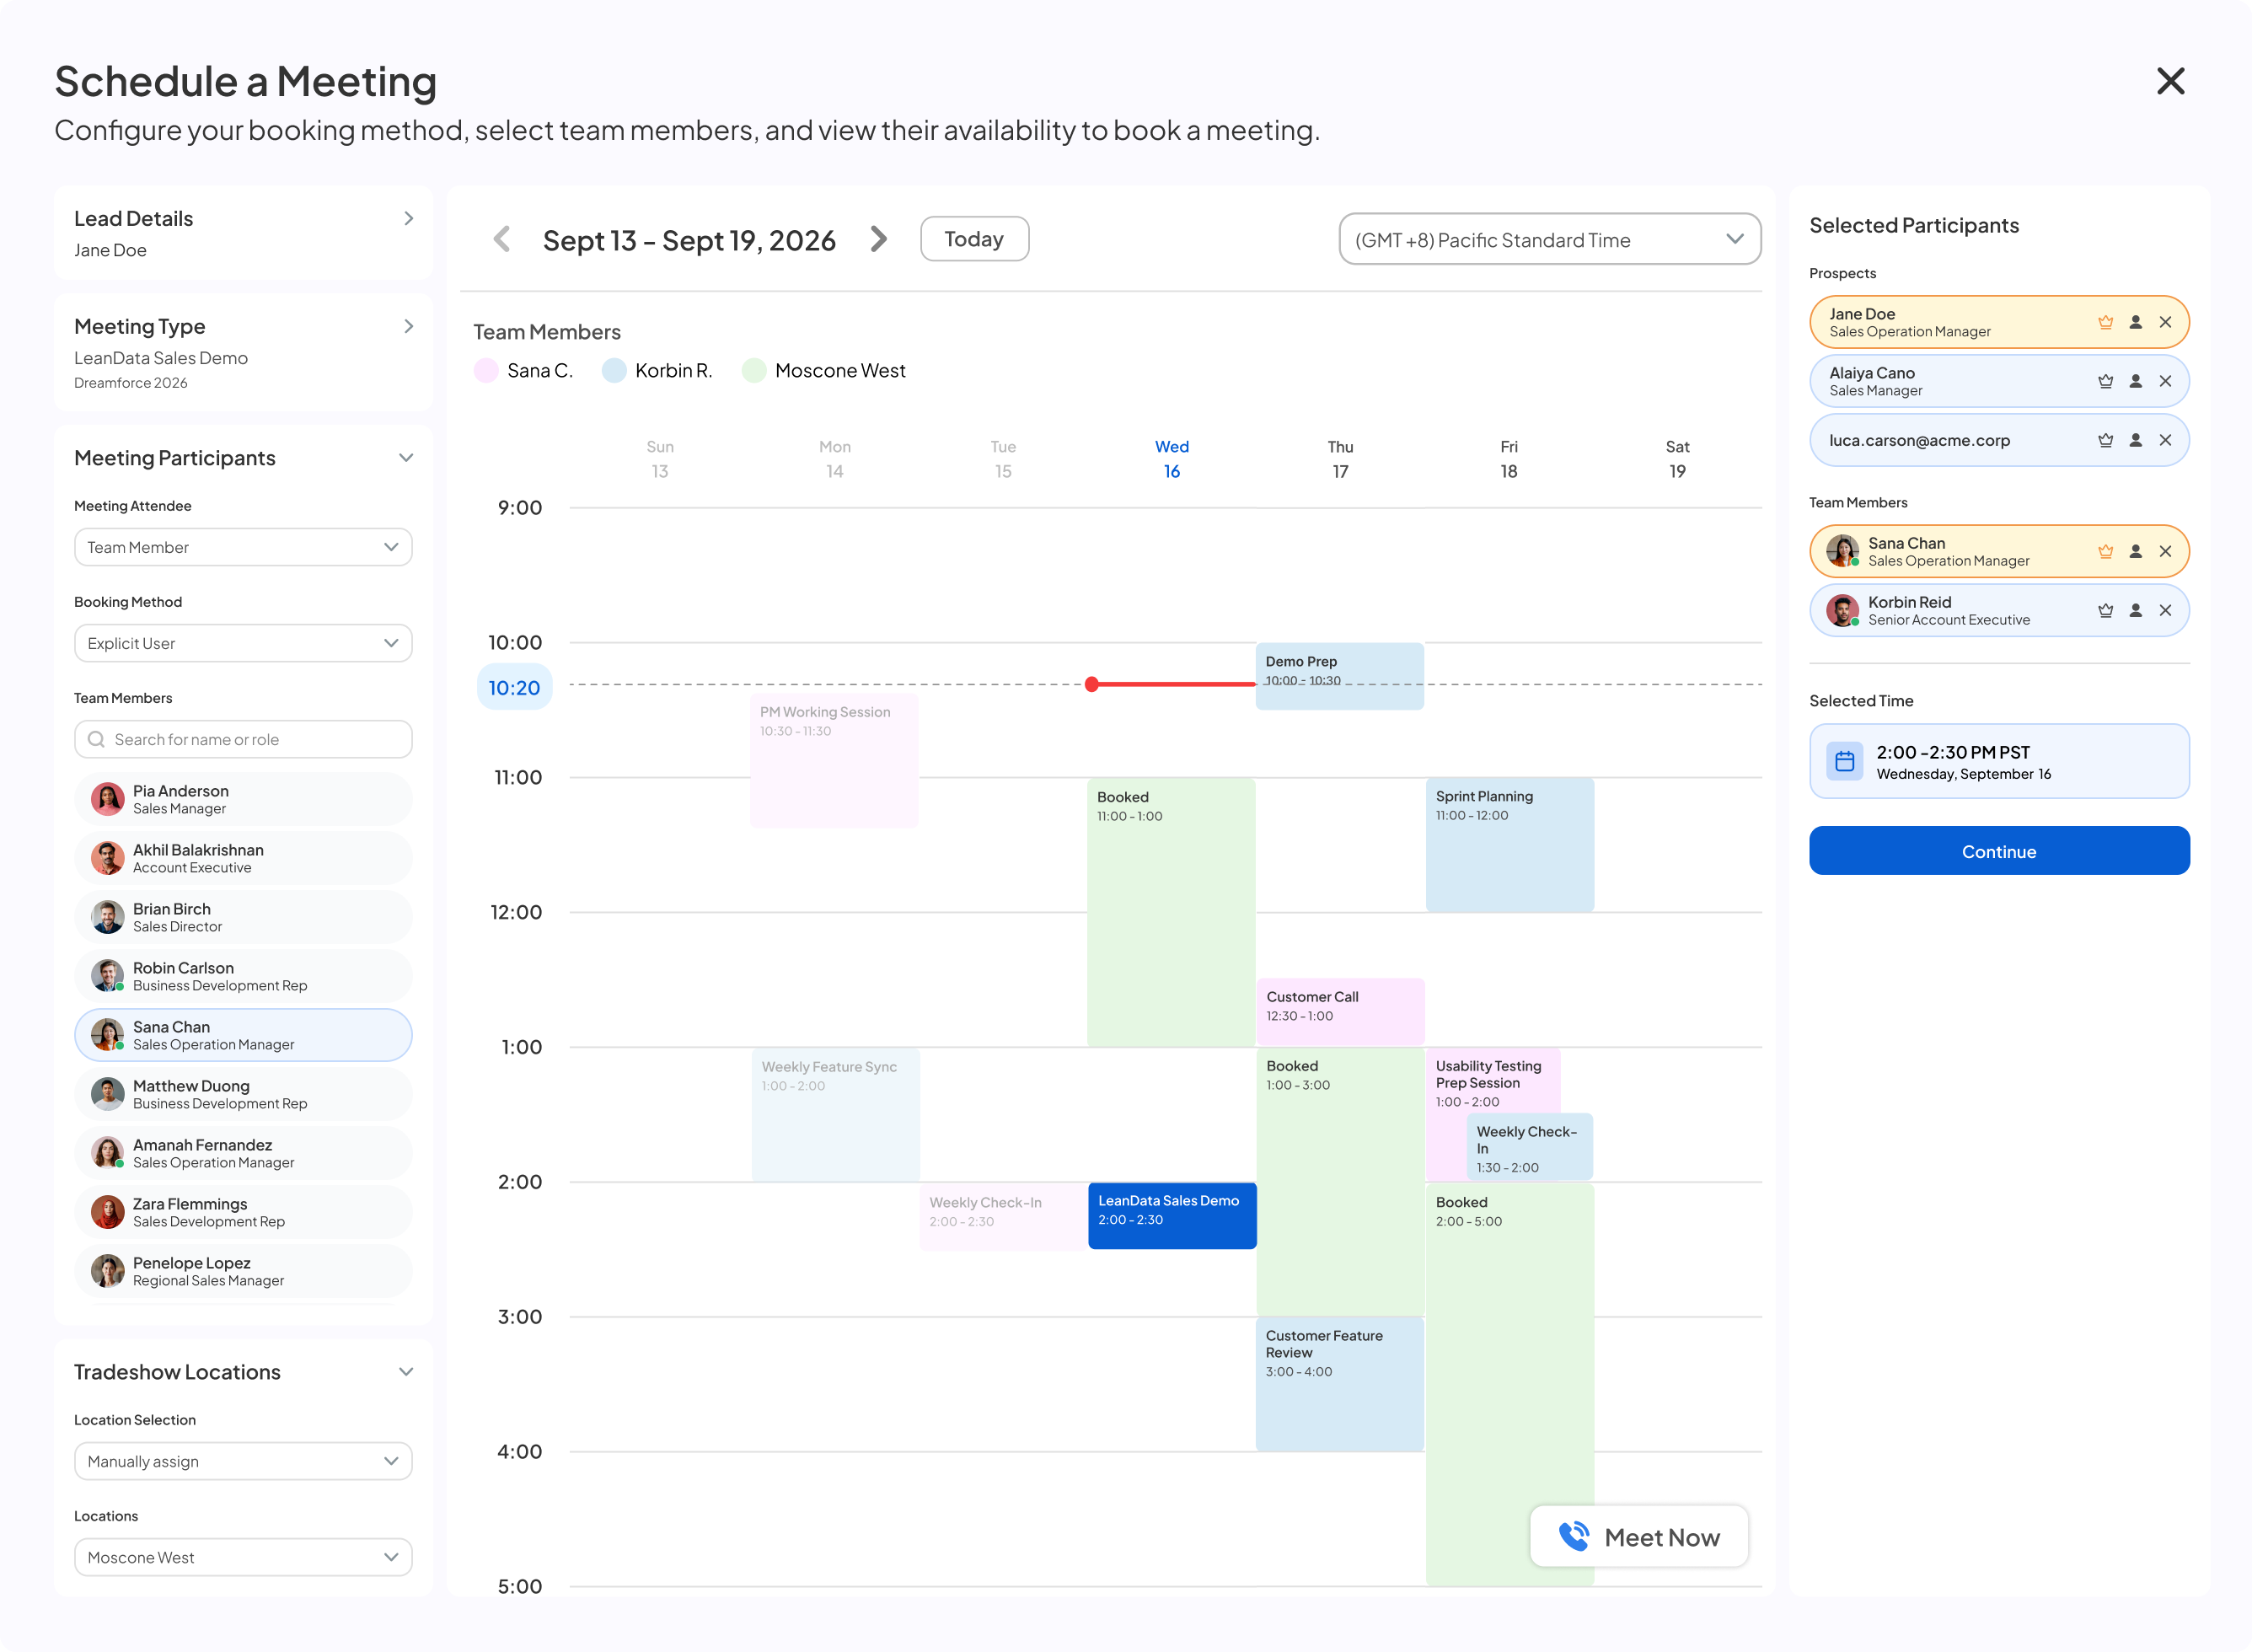Click the Thu 17 day header
2252x1652 pixels.
tap(1339, 459)
